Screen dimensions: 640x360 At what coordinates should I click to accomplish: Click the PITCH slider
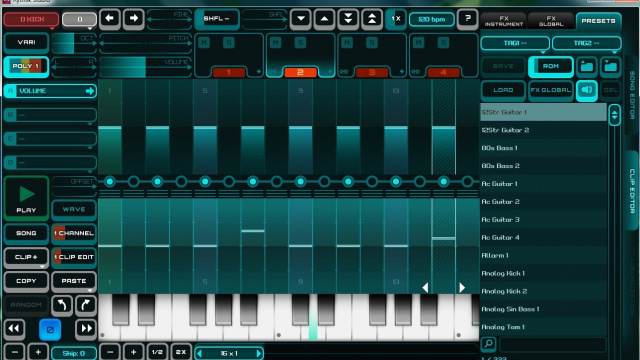point(145,43)
